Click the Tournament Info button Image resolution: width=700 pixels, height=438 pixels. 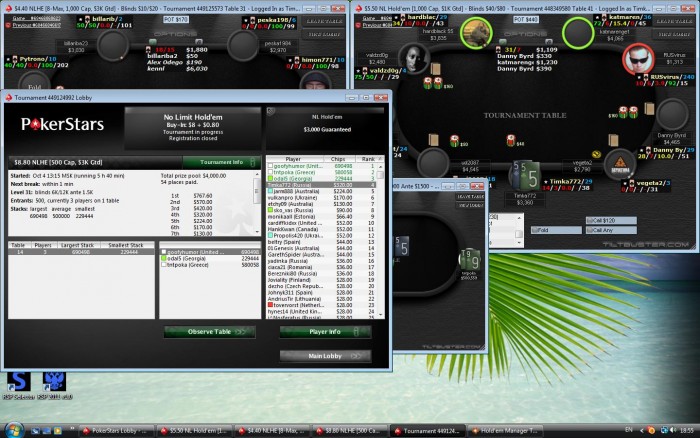221,162
